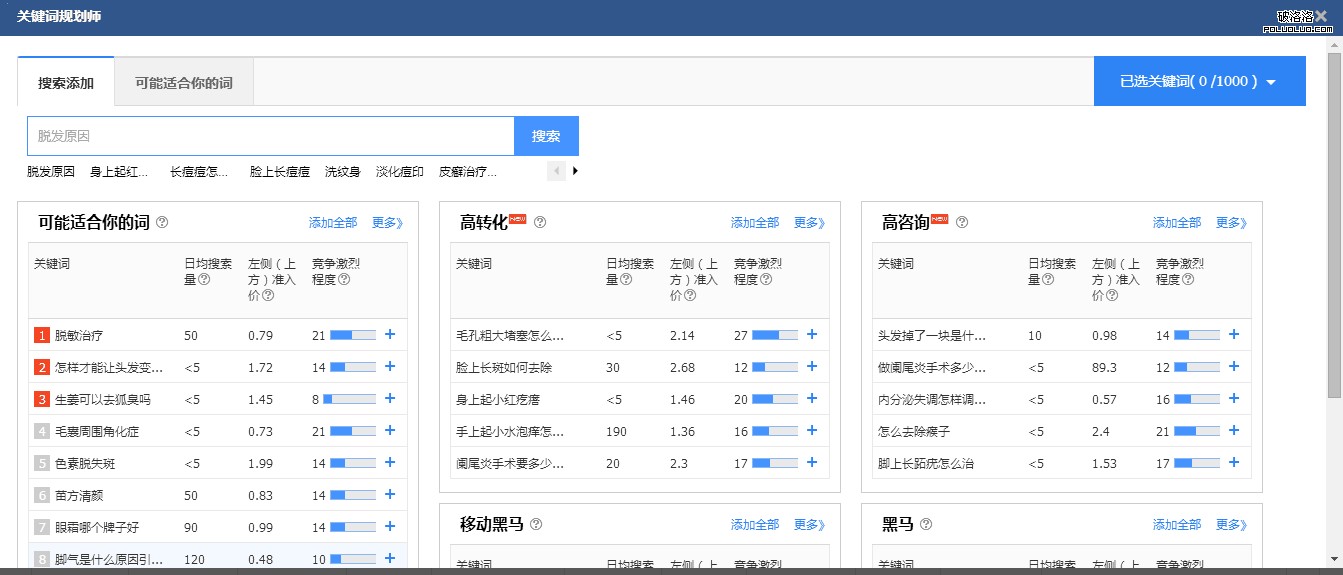Select the 搜索添加 tab

[x=66, y=82]
